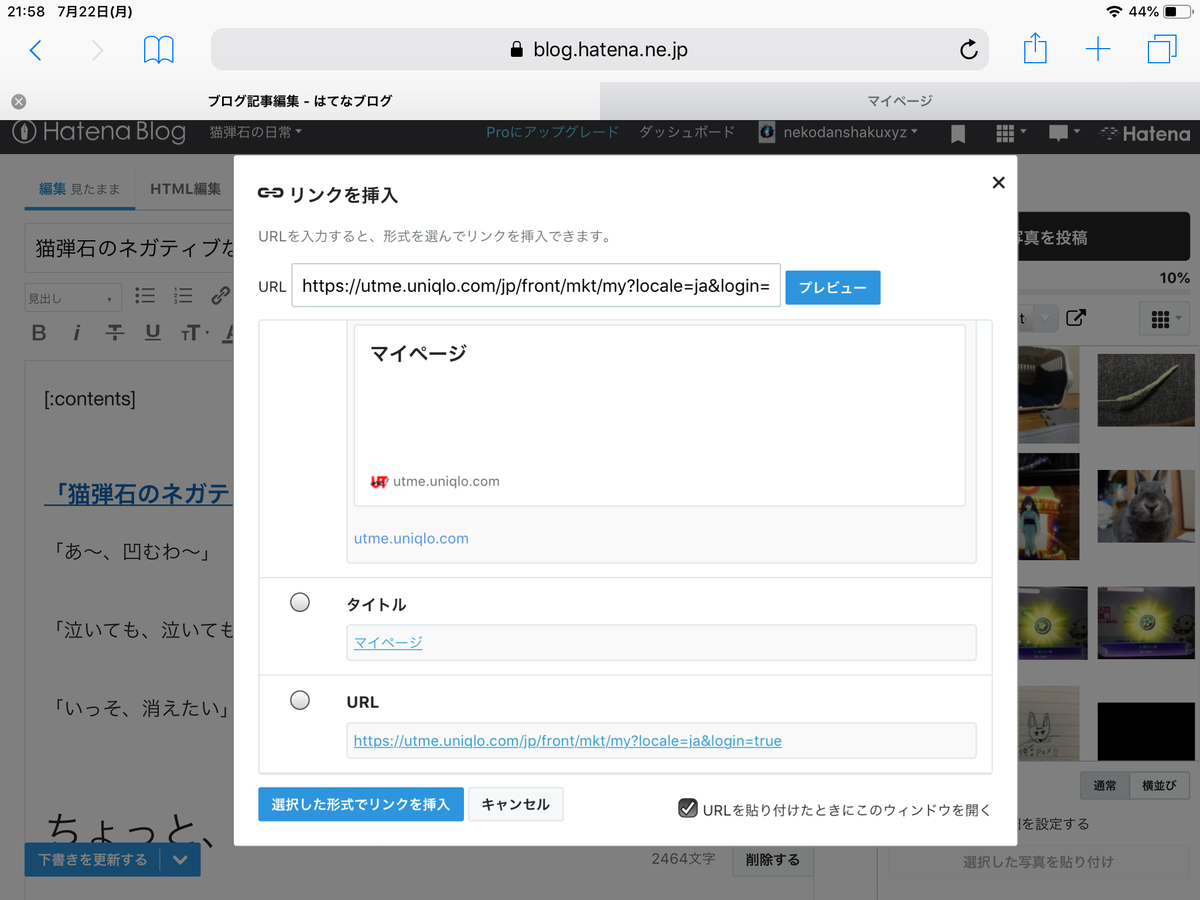Click the プレビュー button
This screenshot has height=900, width=1200.
pos(832,287)
